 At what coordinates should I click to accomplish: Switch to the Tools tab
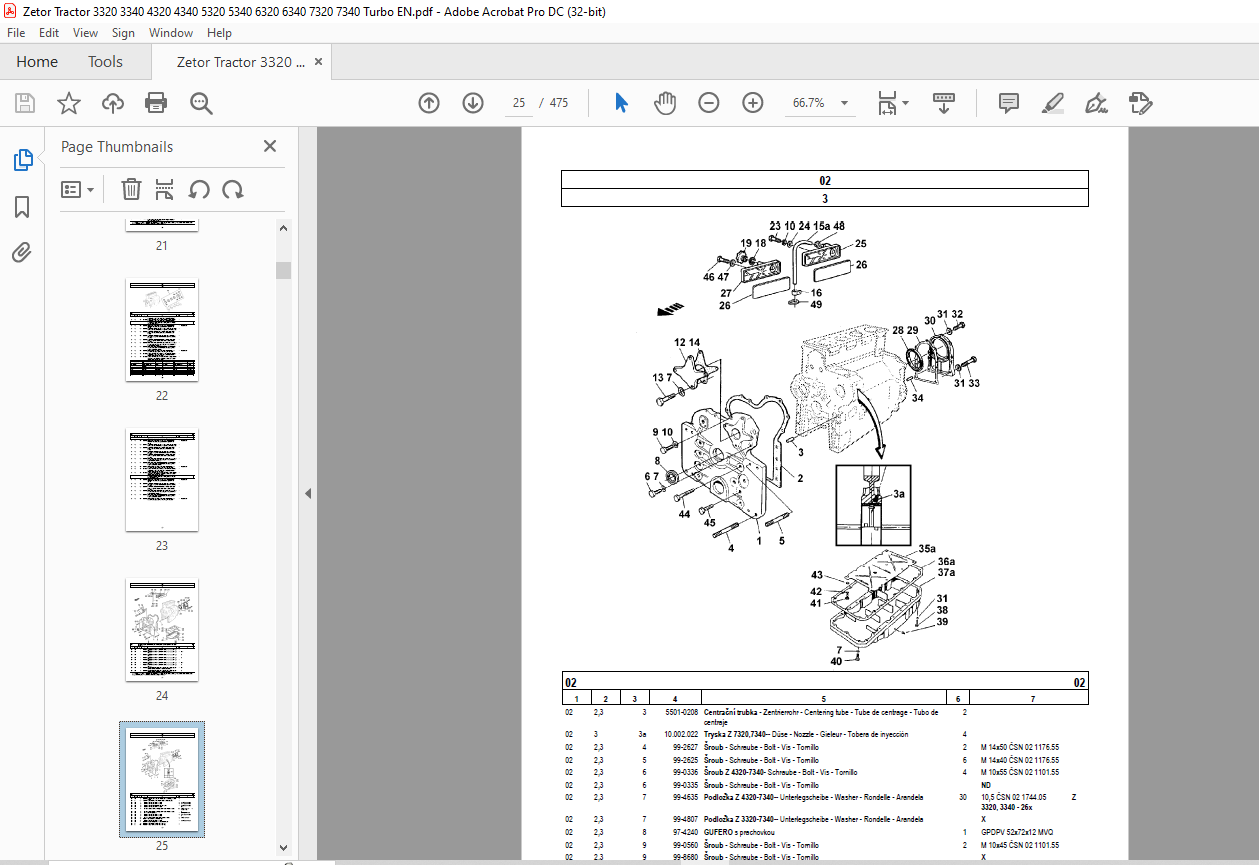coord(105,62)
